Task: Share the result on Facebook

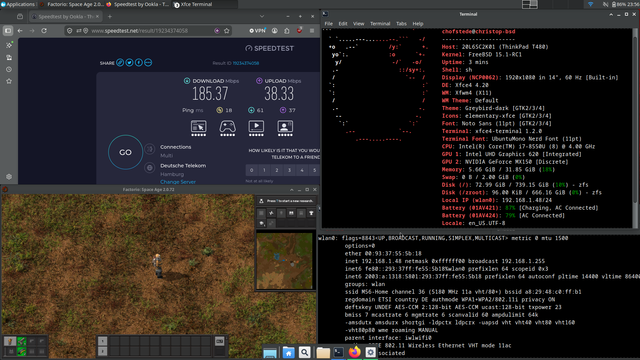Action: tap(139, 62)
